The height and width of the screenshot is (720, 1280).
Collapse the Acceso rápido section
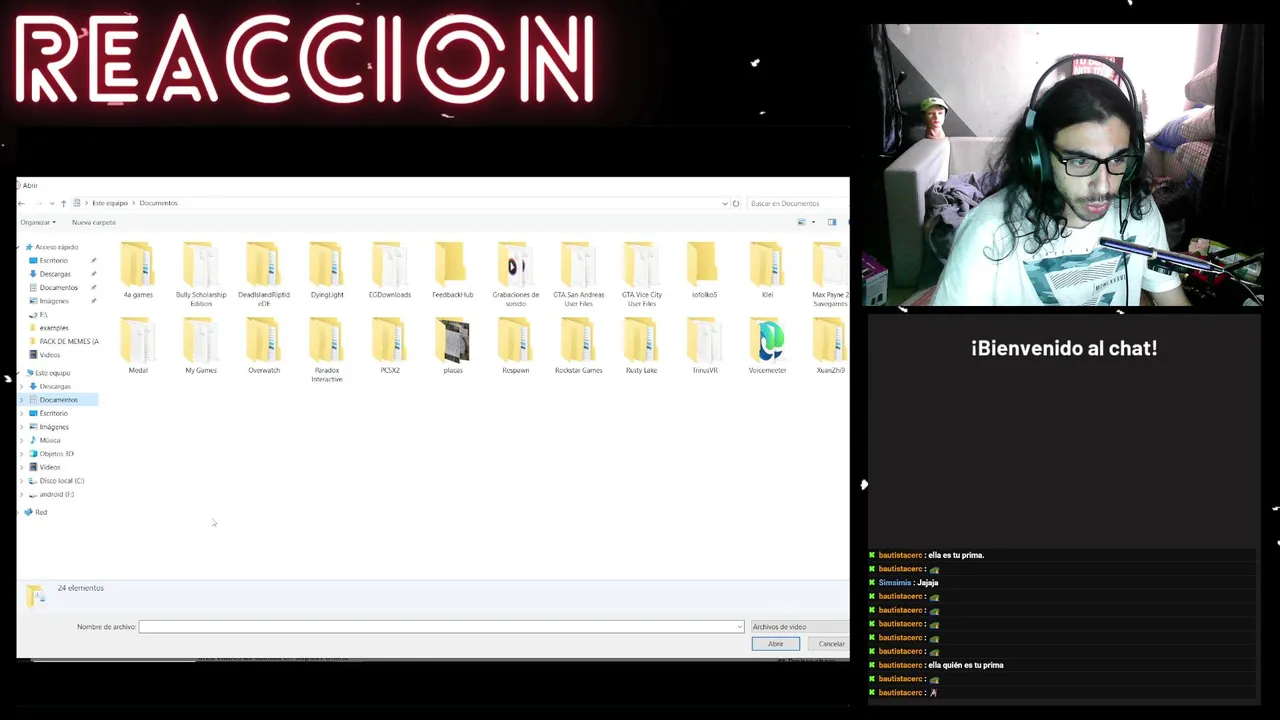click(20, 247)
